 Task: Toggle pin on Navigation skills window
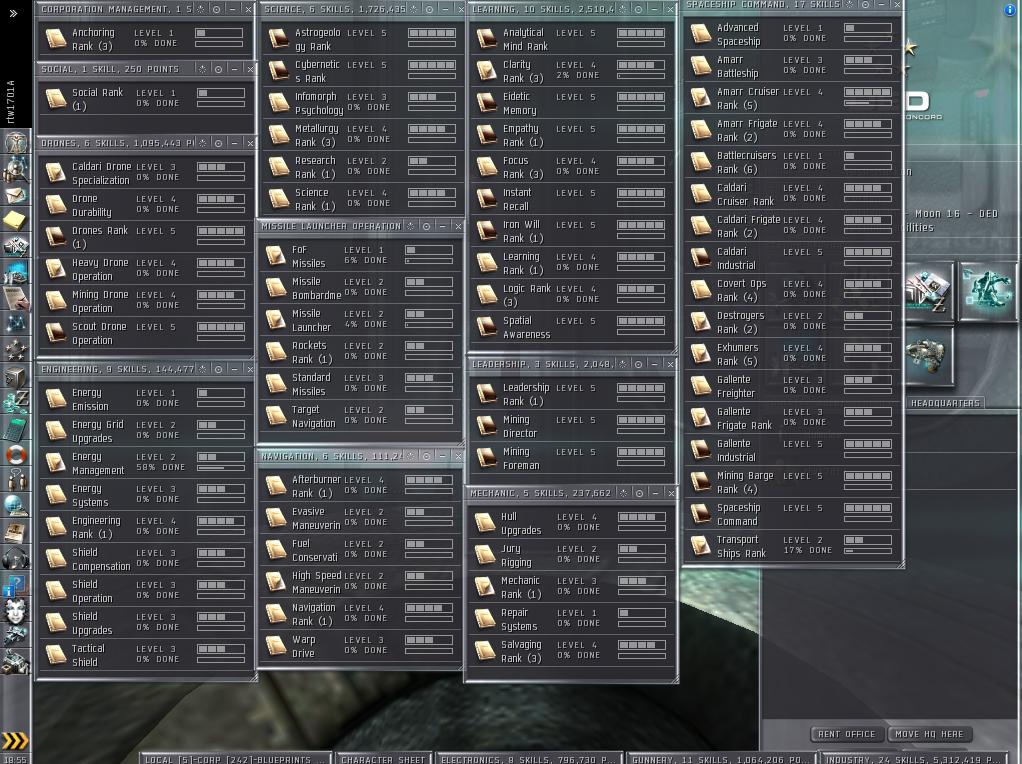coord(411,456)
